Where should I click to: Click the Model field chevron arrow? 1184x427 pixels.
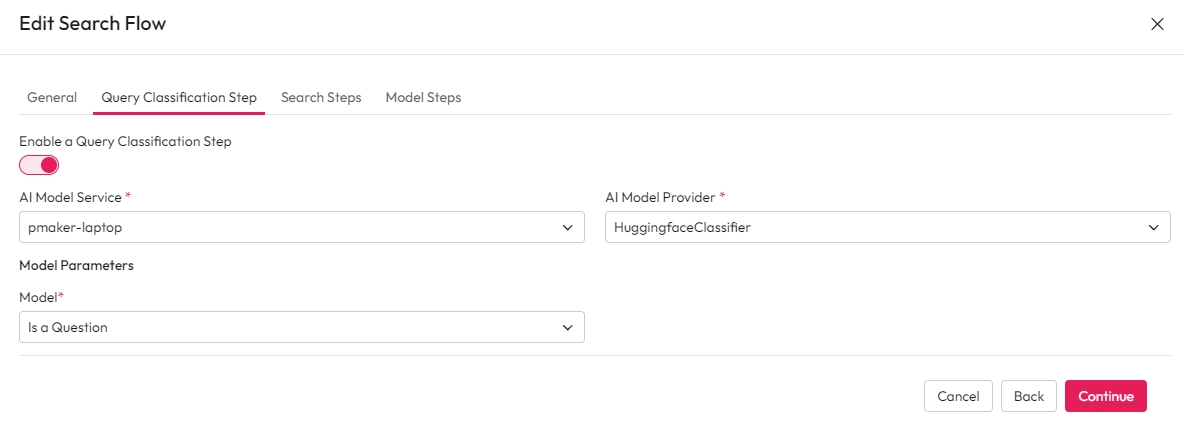(568, 327)
